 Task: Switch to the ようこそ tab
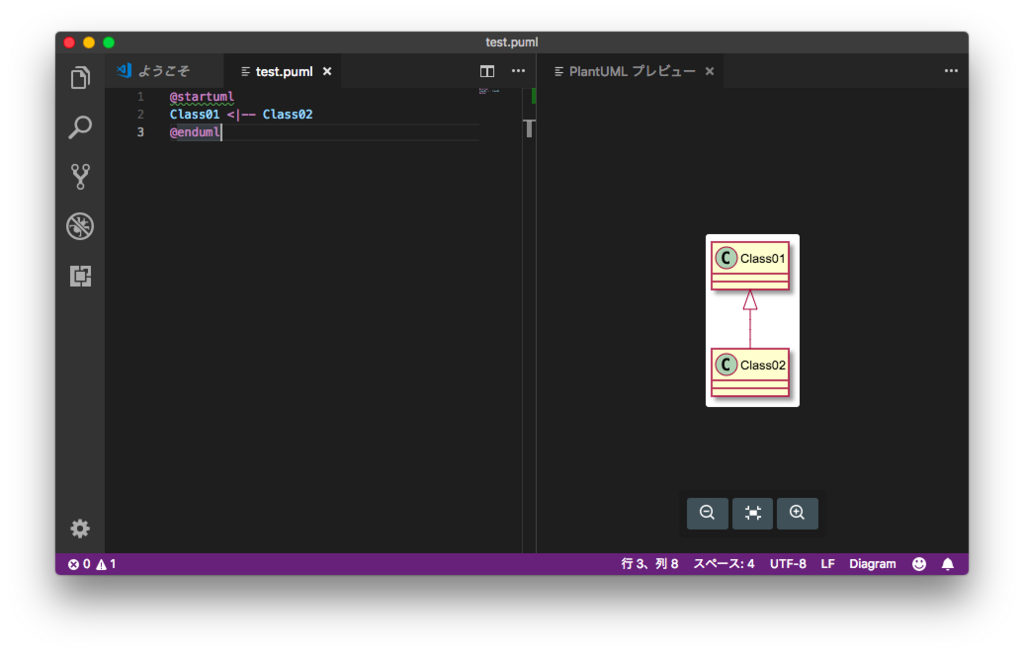[x=164, y=71]
